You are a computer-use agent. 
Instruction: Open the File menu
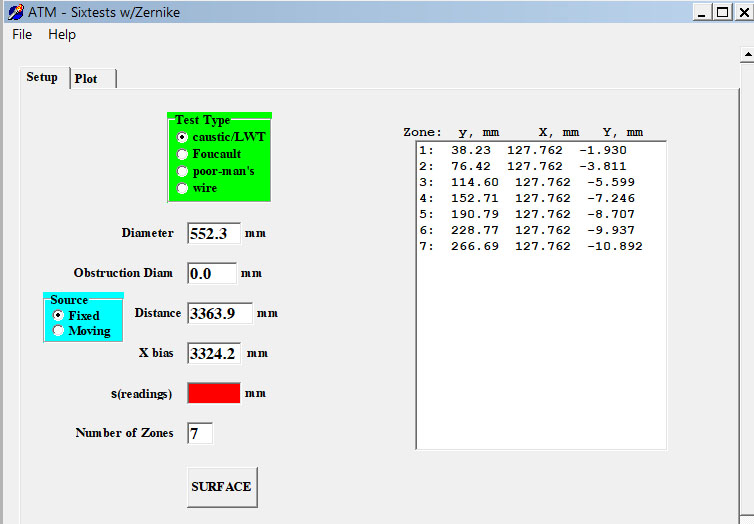pos(22,35)
